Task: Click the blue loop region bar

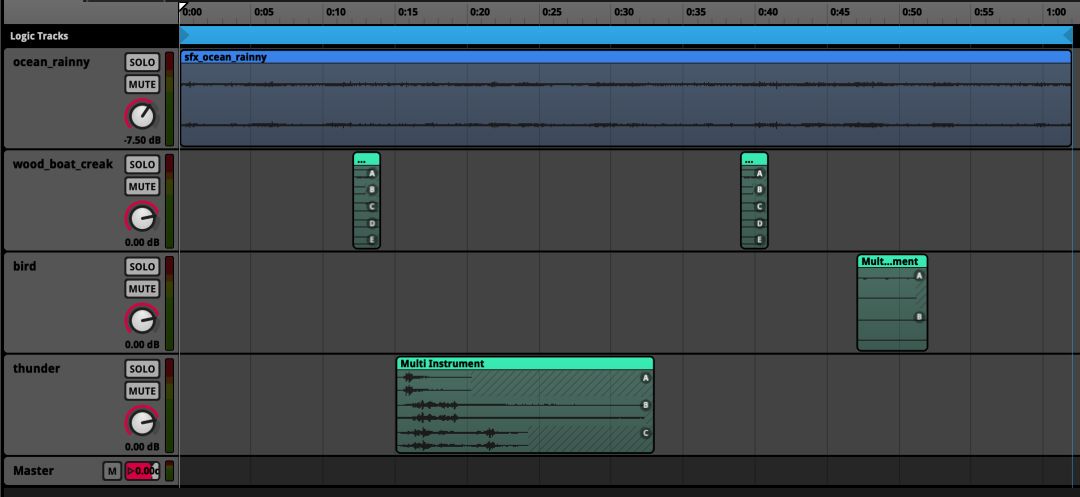Action: tap(626, 36)
